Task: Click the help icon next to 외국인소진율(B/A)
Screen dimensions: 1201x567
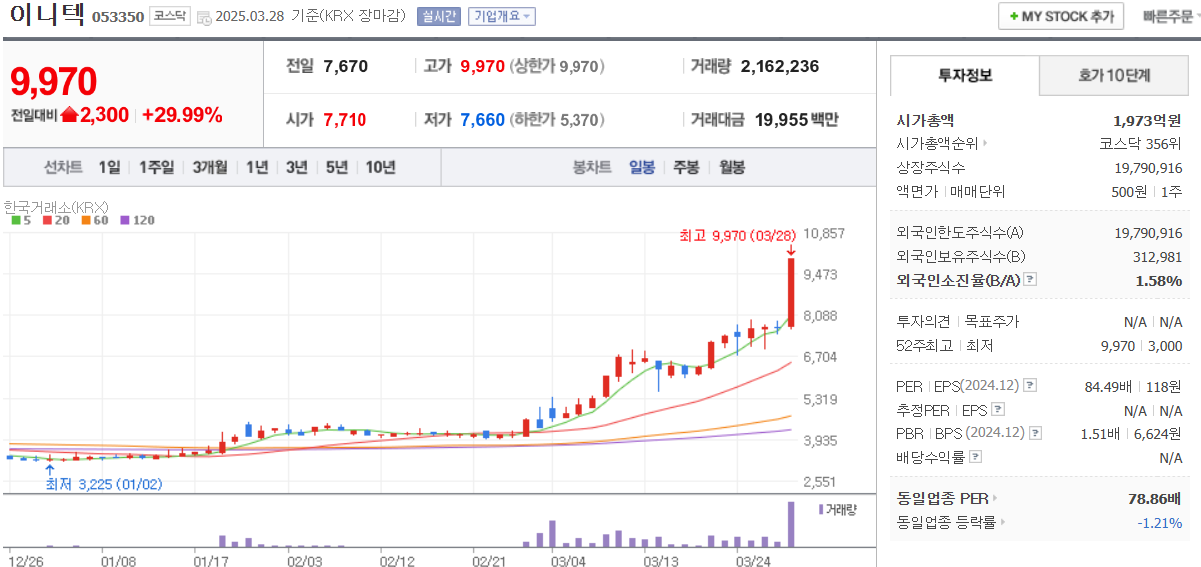Action: click(1030, 281)
